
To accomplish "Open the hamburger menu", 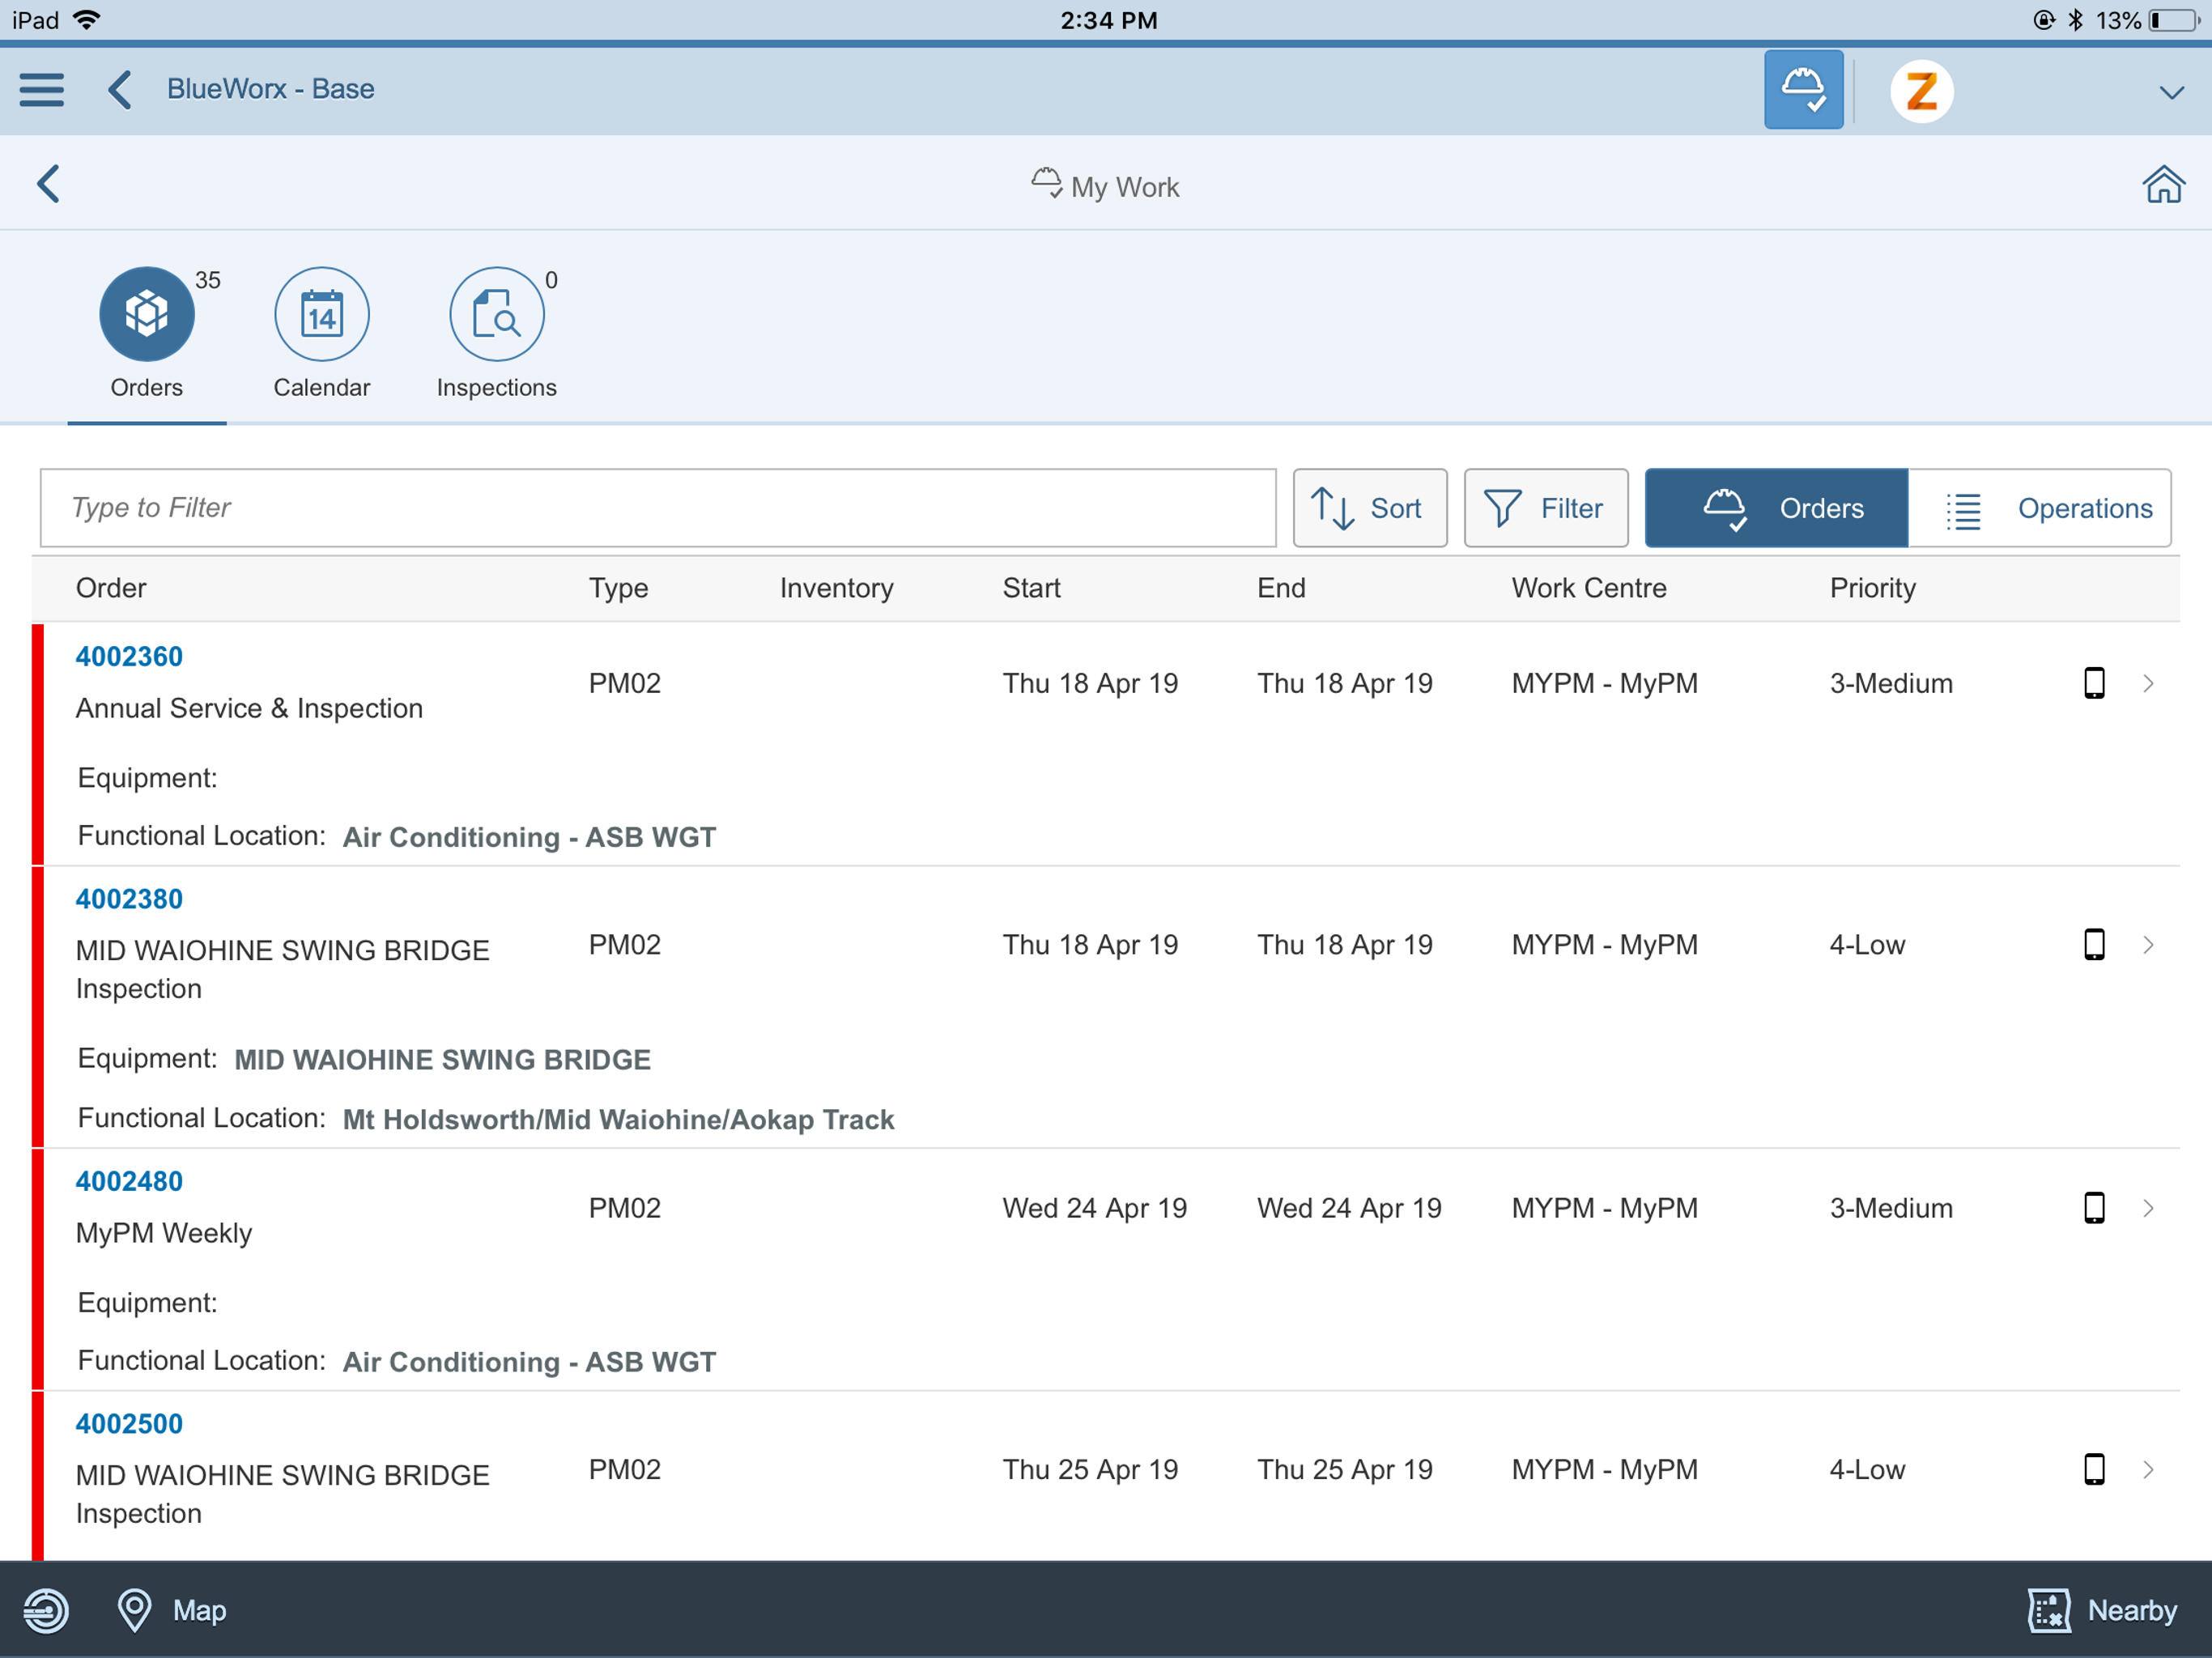I will [x=42, y=89].
